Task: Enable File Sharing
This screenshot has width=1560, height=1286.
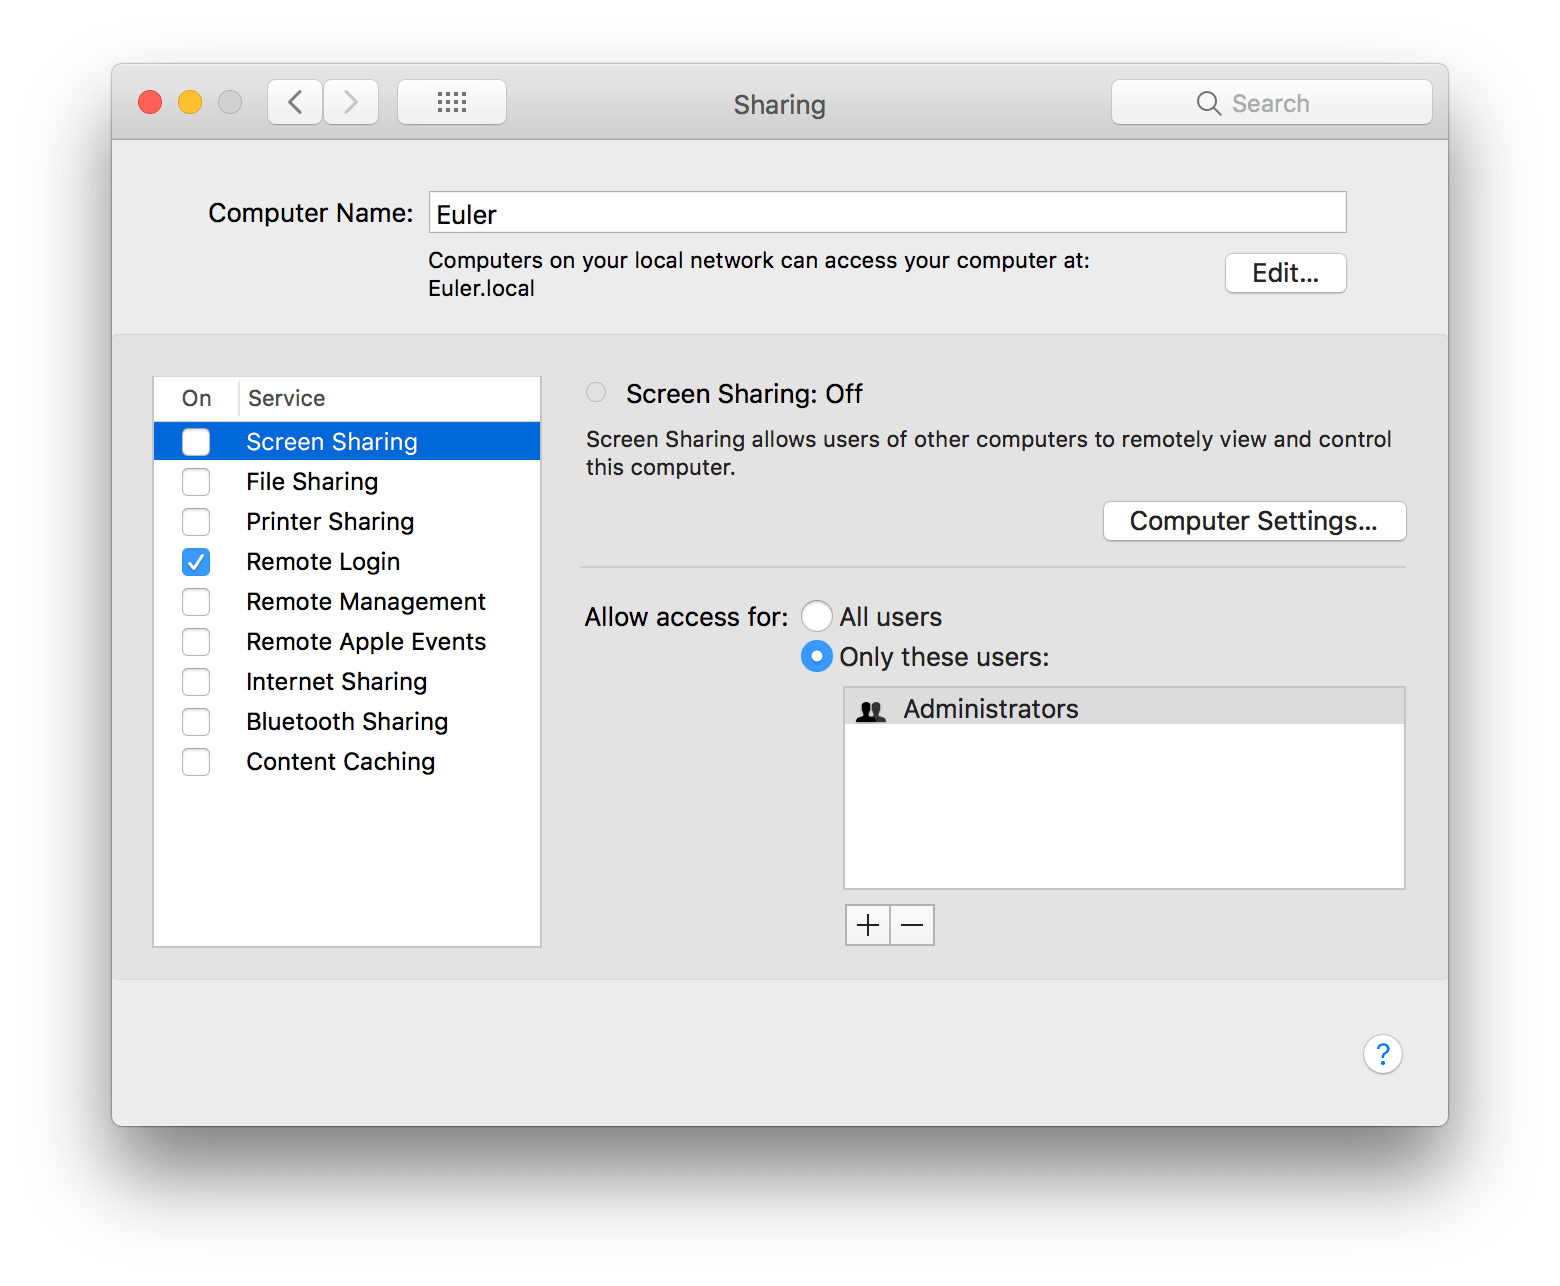Action: coord(196,481)
